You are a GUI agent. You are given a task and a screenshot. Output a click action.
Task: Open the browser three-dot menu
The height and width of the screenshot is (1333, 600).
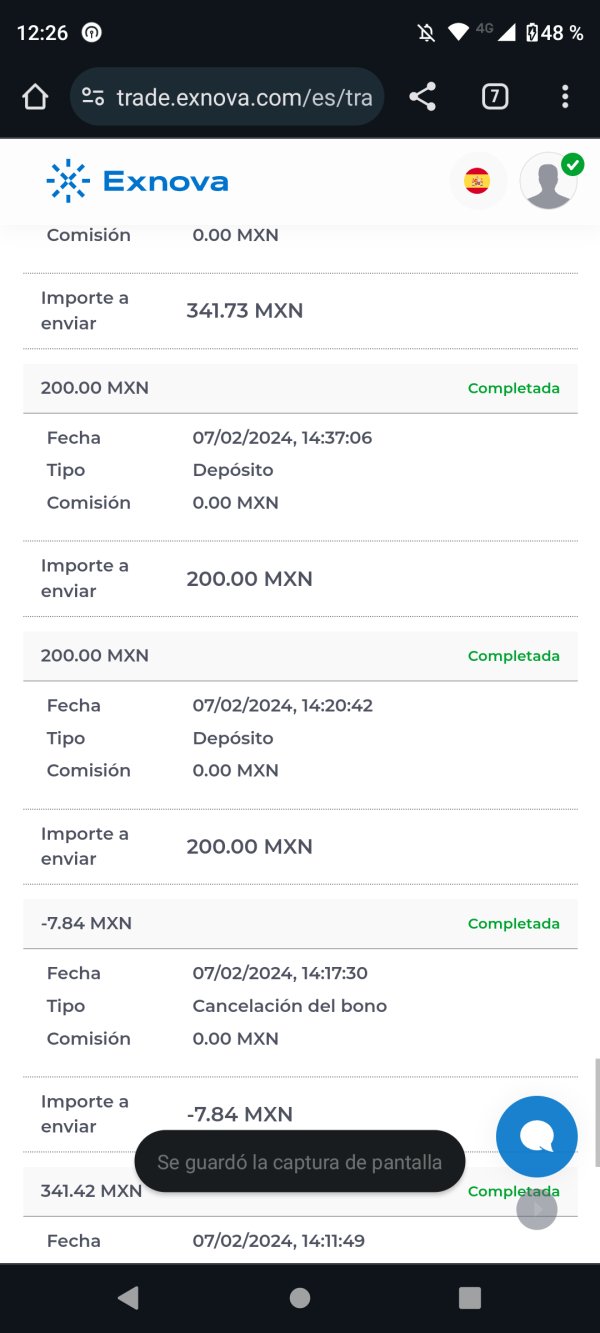click(x=565, y=97)
